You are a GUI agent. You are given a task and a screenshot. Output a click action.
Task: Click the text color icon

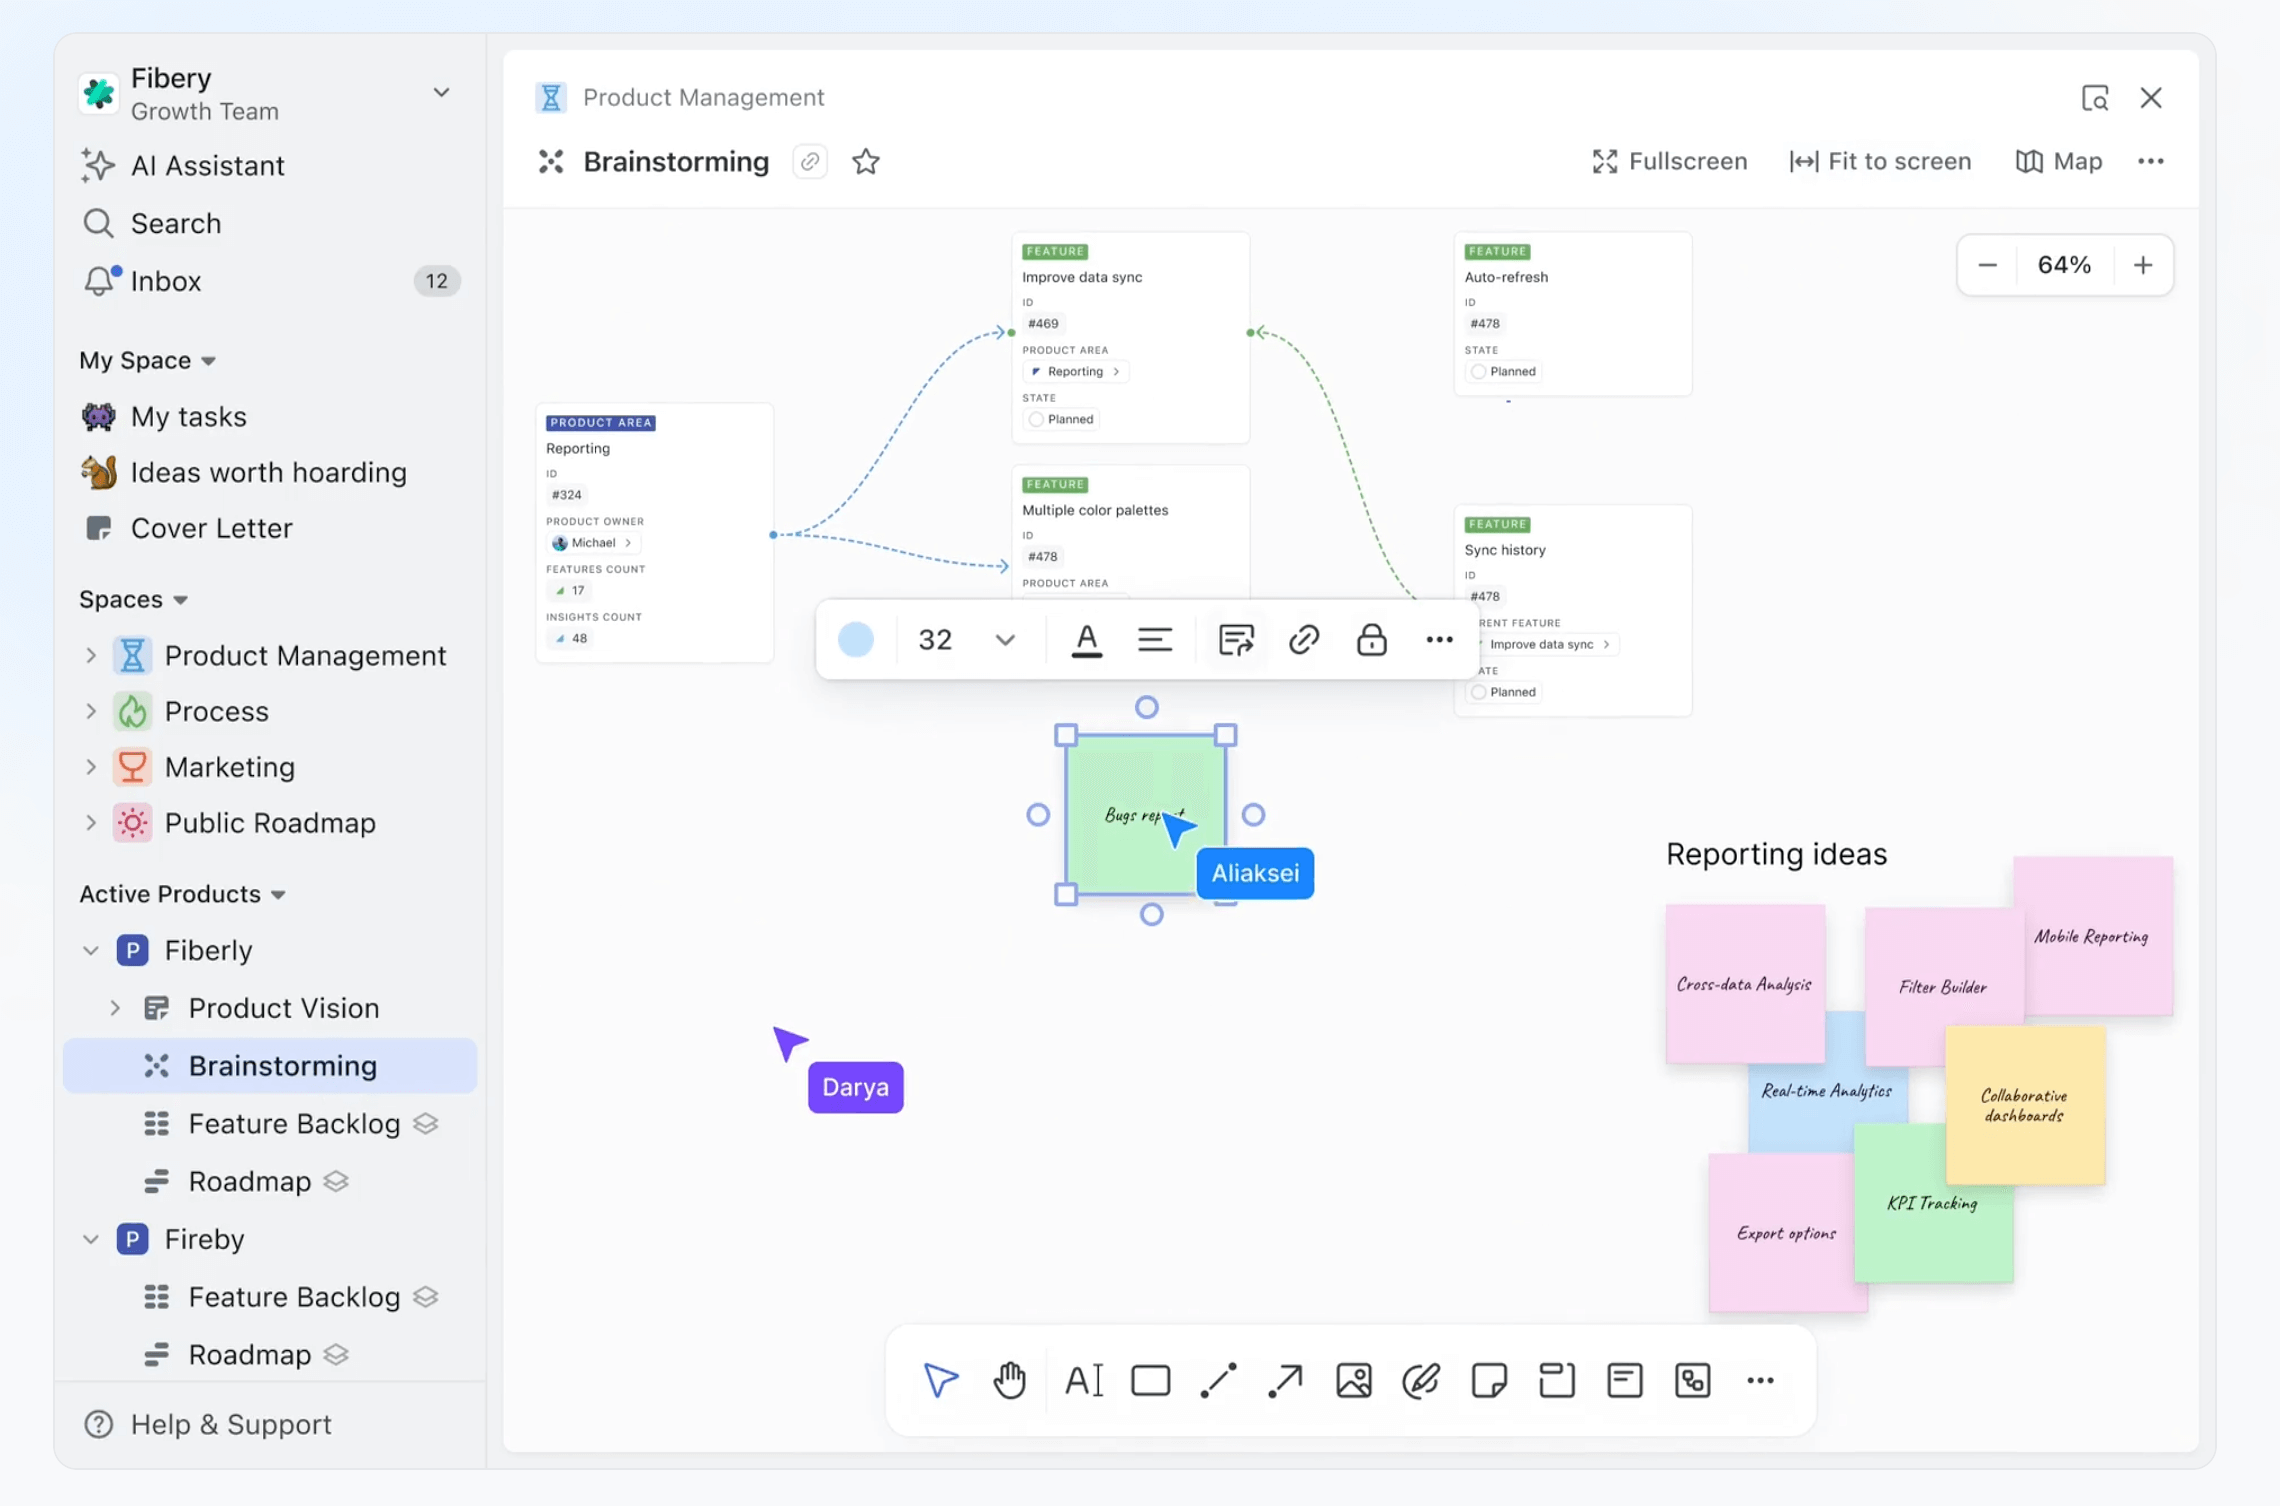(x=1086, y=639)
